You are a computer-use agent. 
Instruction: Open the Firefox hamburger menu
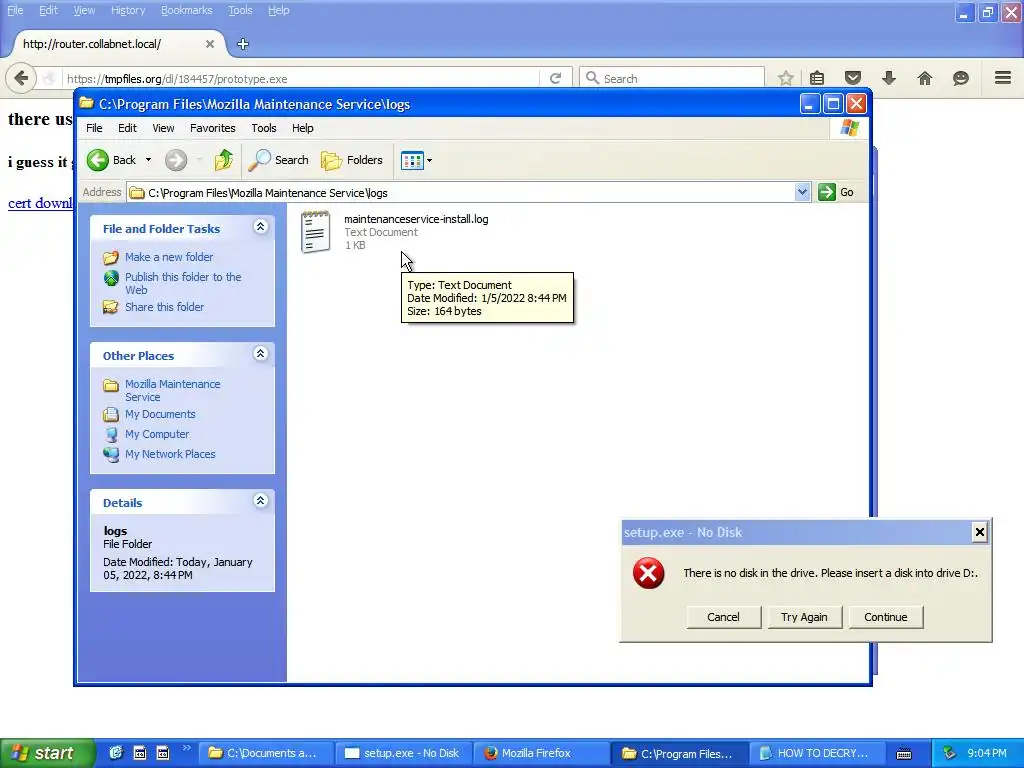[x=1003, y=78]
